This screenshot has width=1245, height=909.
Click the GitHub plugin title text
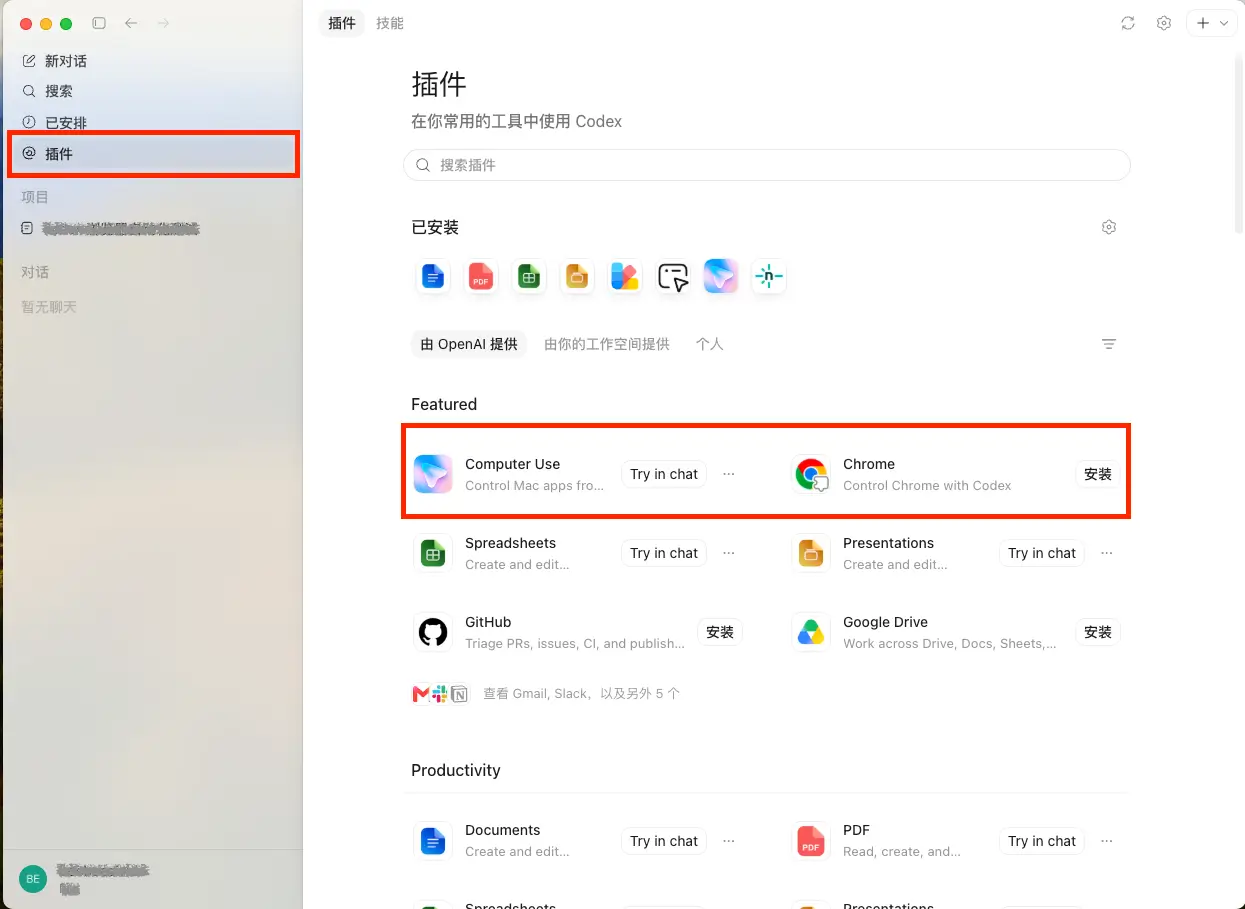pyautogui.click(x=488, y=622)
